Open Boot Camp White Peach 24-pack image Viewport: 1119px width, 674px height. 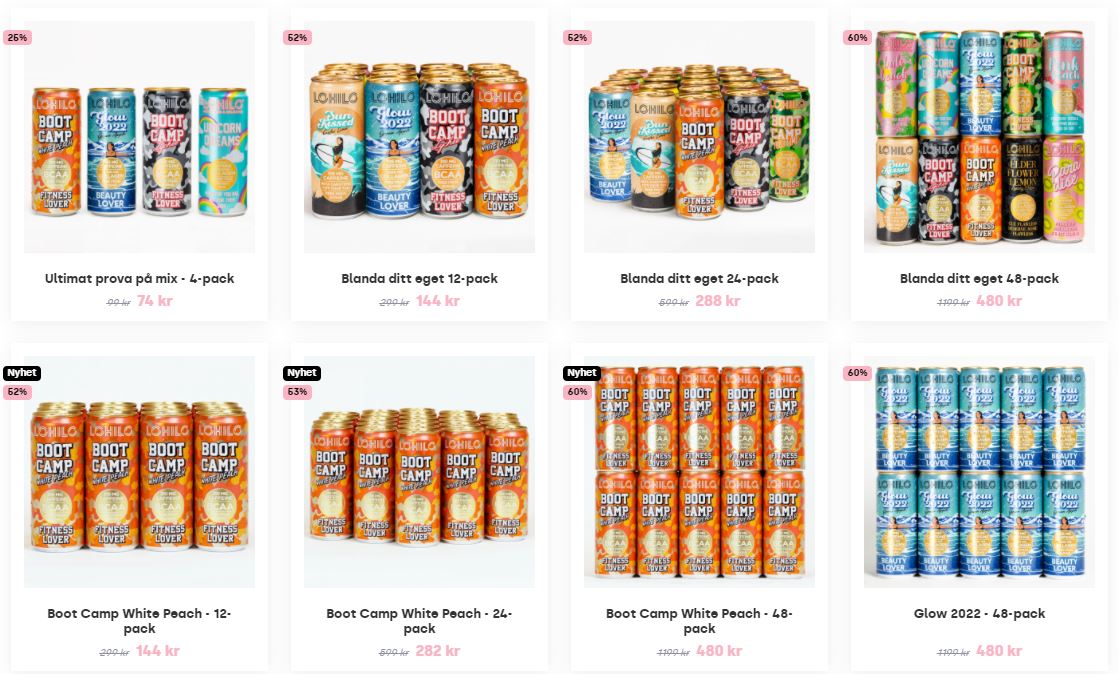419,472
